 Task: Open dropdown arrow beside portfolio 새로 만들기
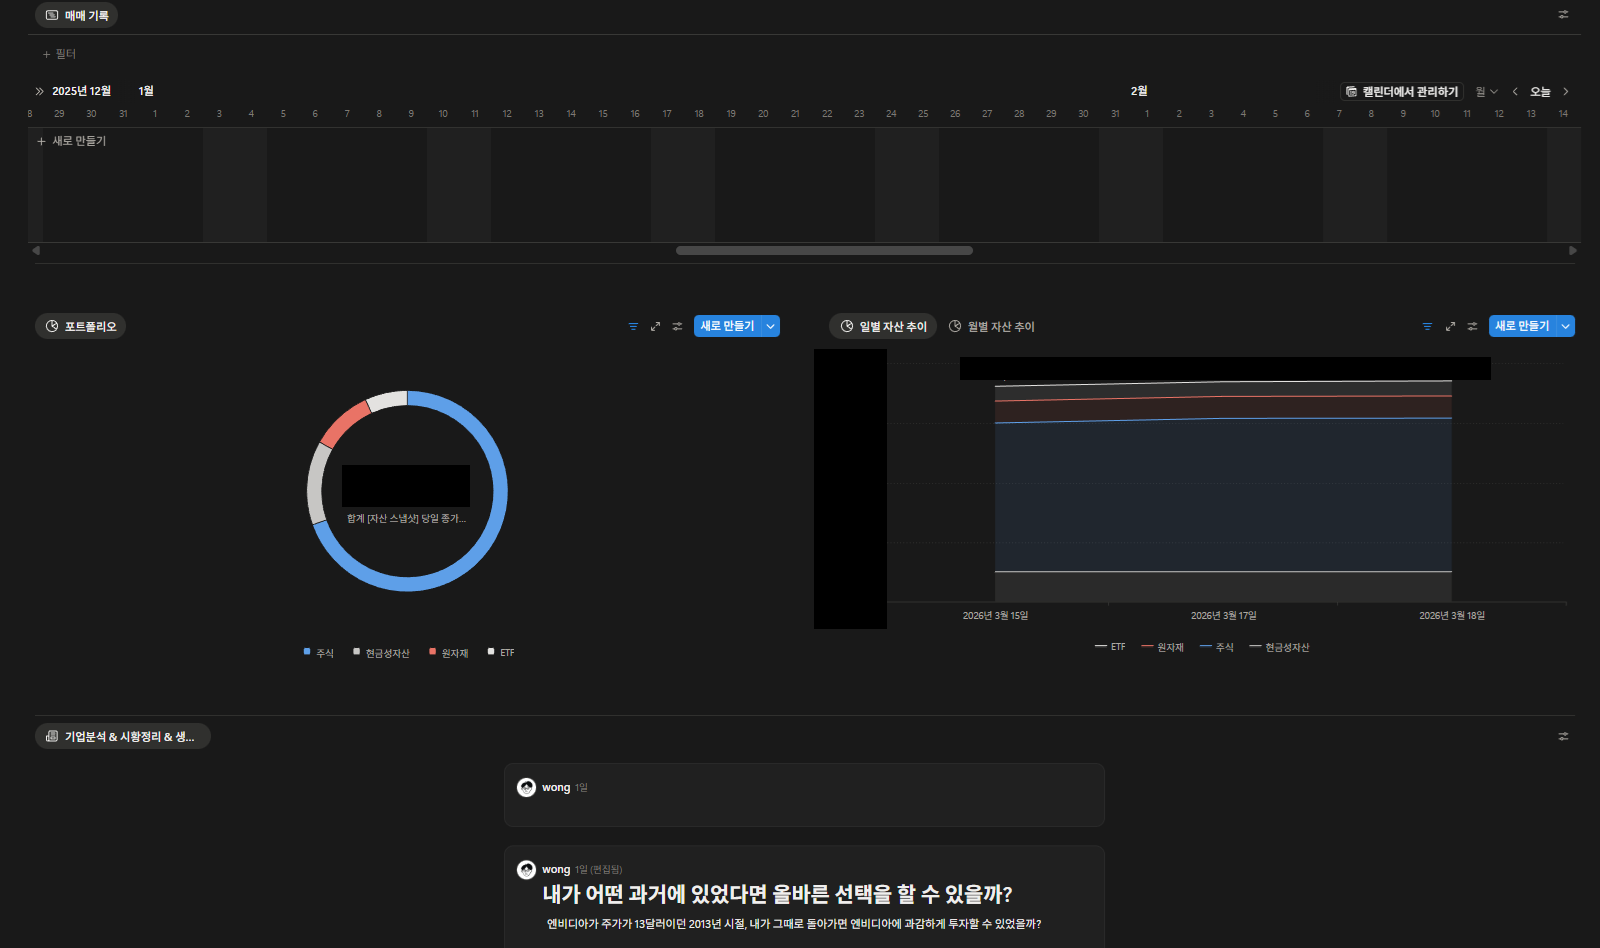[770, 327]
